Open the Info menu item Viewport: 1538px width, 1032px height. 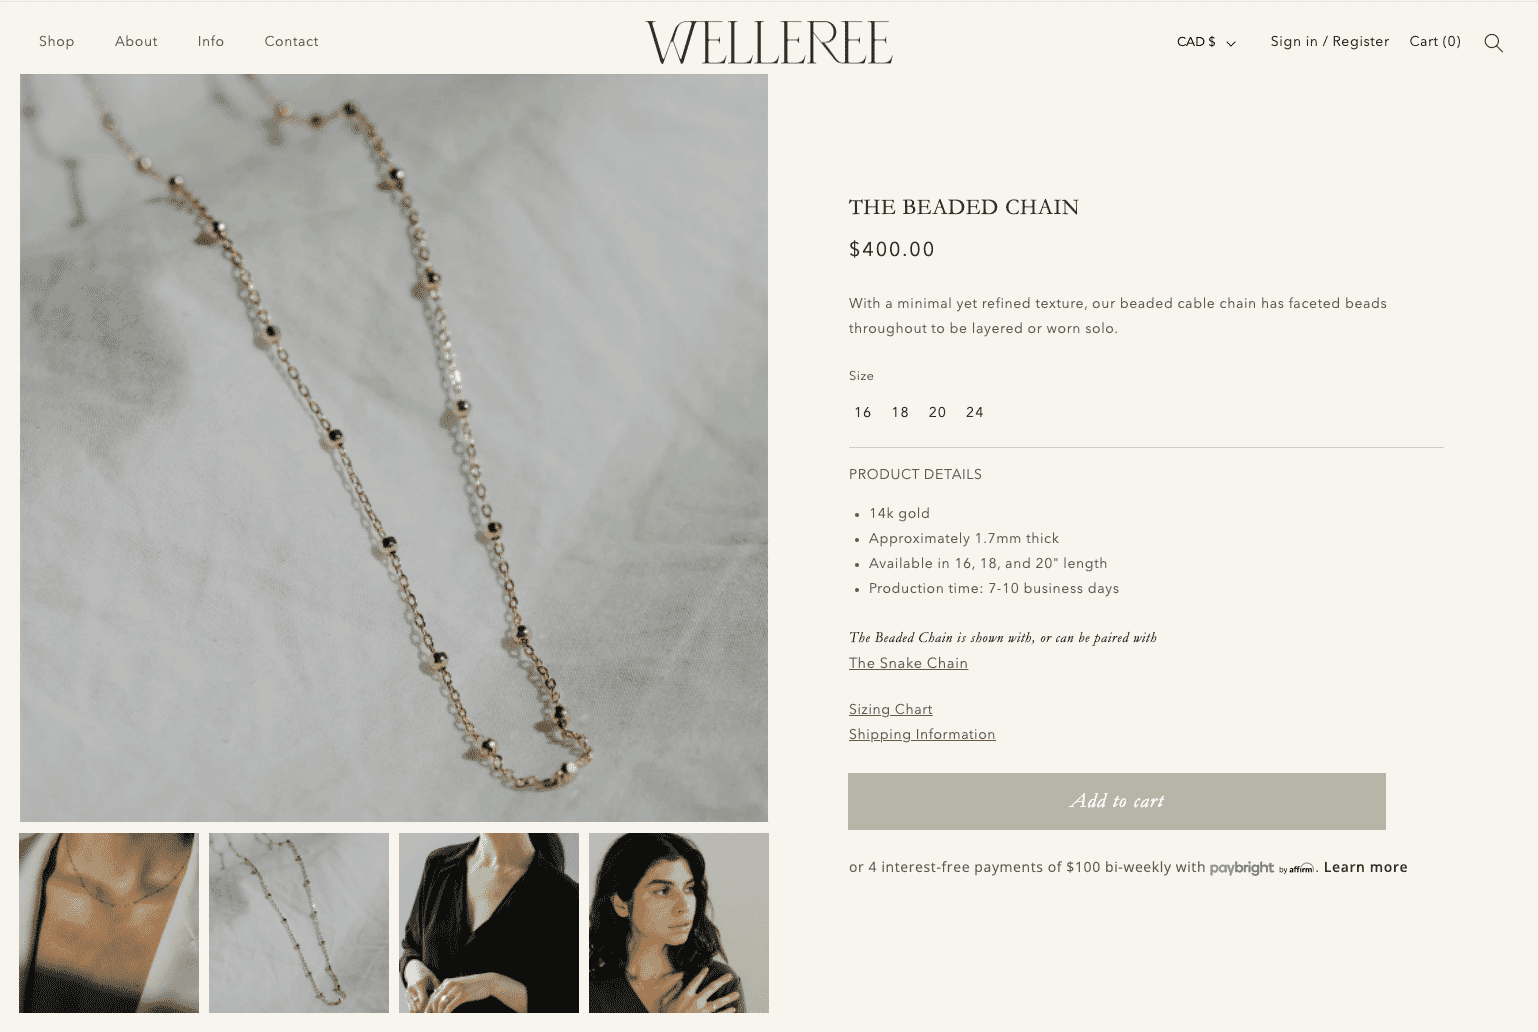[x=211, y=41]
